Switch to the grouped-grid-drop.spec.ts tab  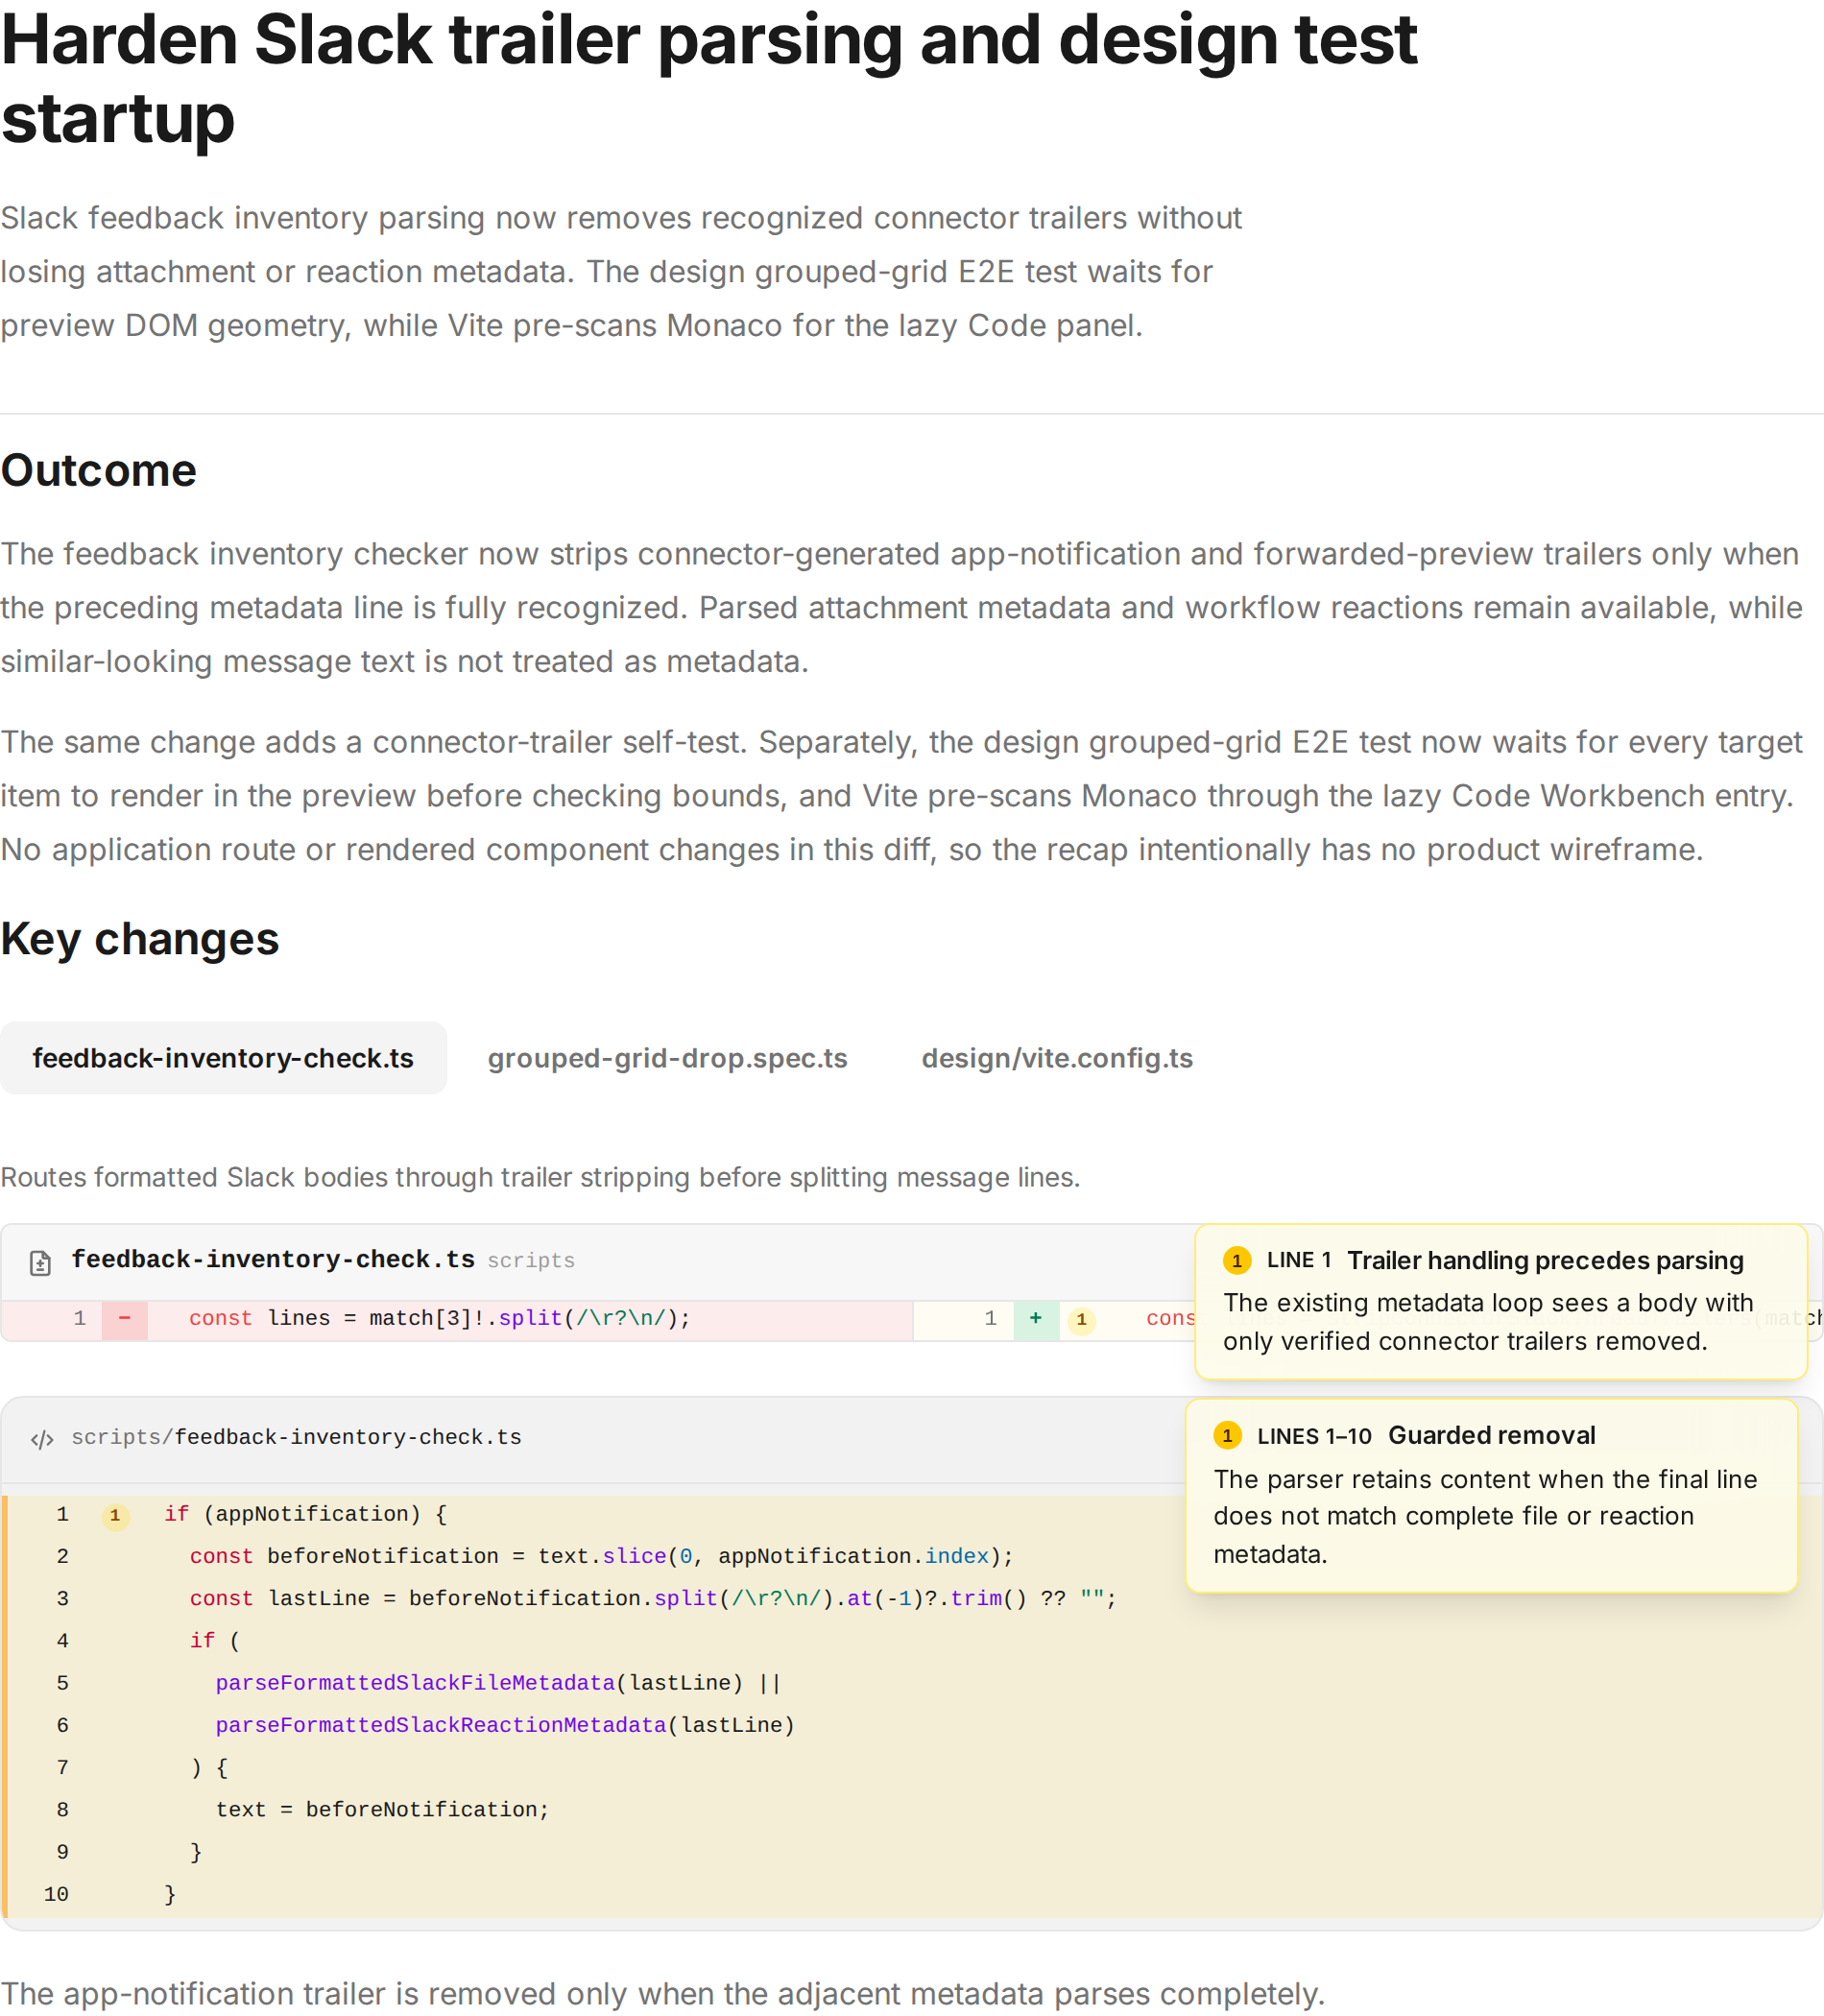click(667, 1058)
